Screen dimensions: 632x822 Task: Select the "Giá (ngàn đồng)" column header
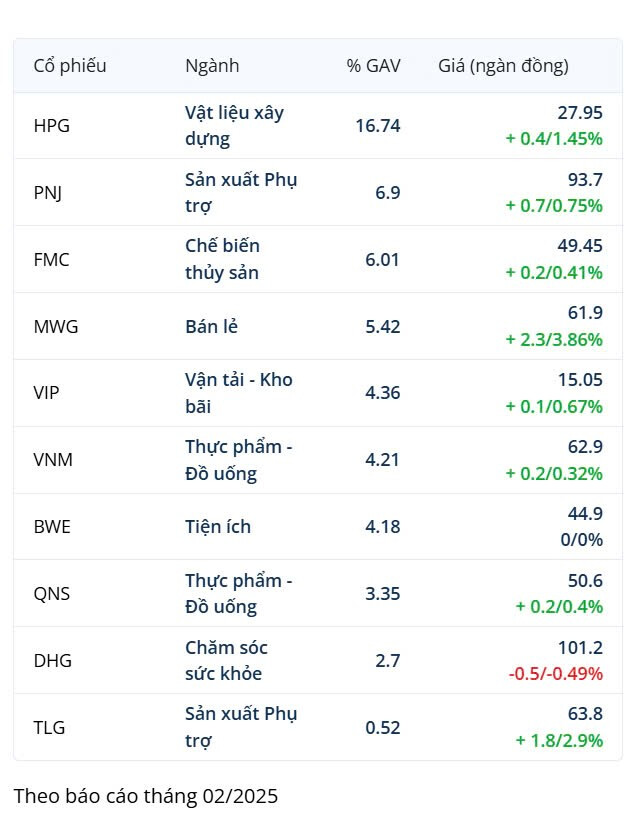tap(503, 66)
